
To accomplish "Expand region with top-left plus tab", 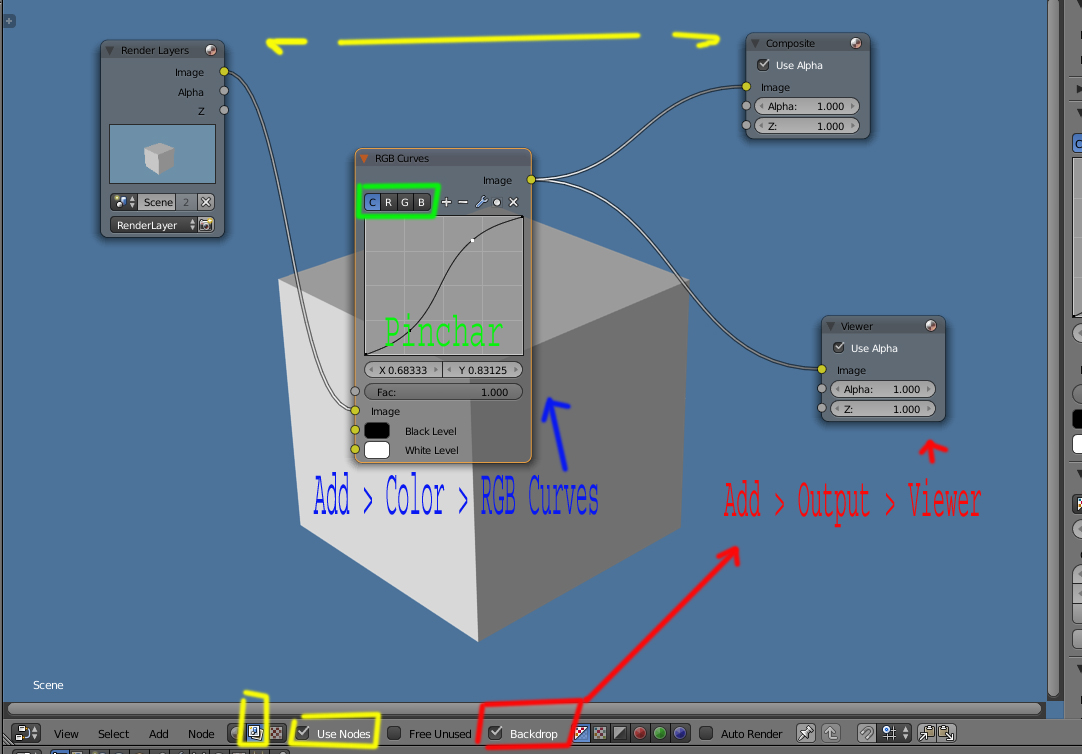I will 9,21.
